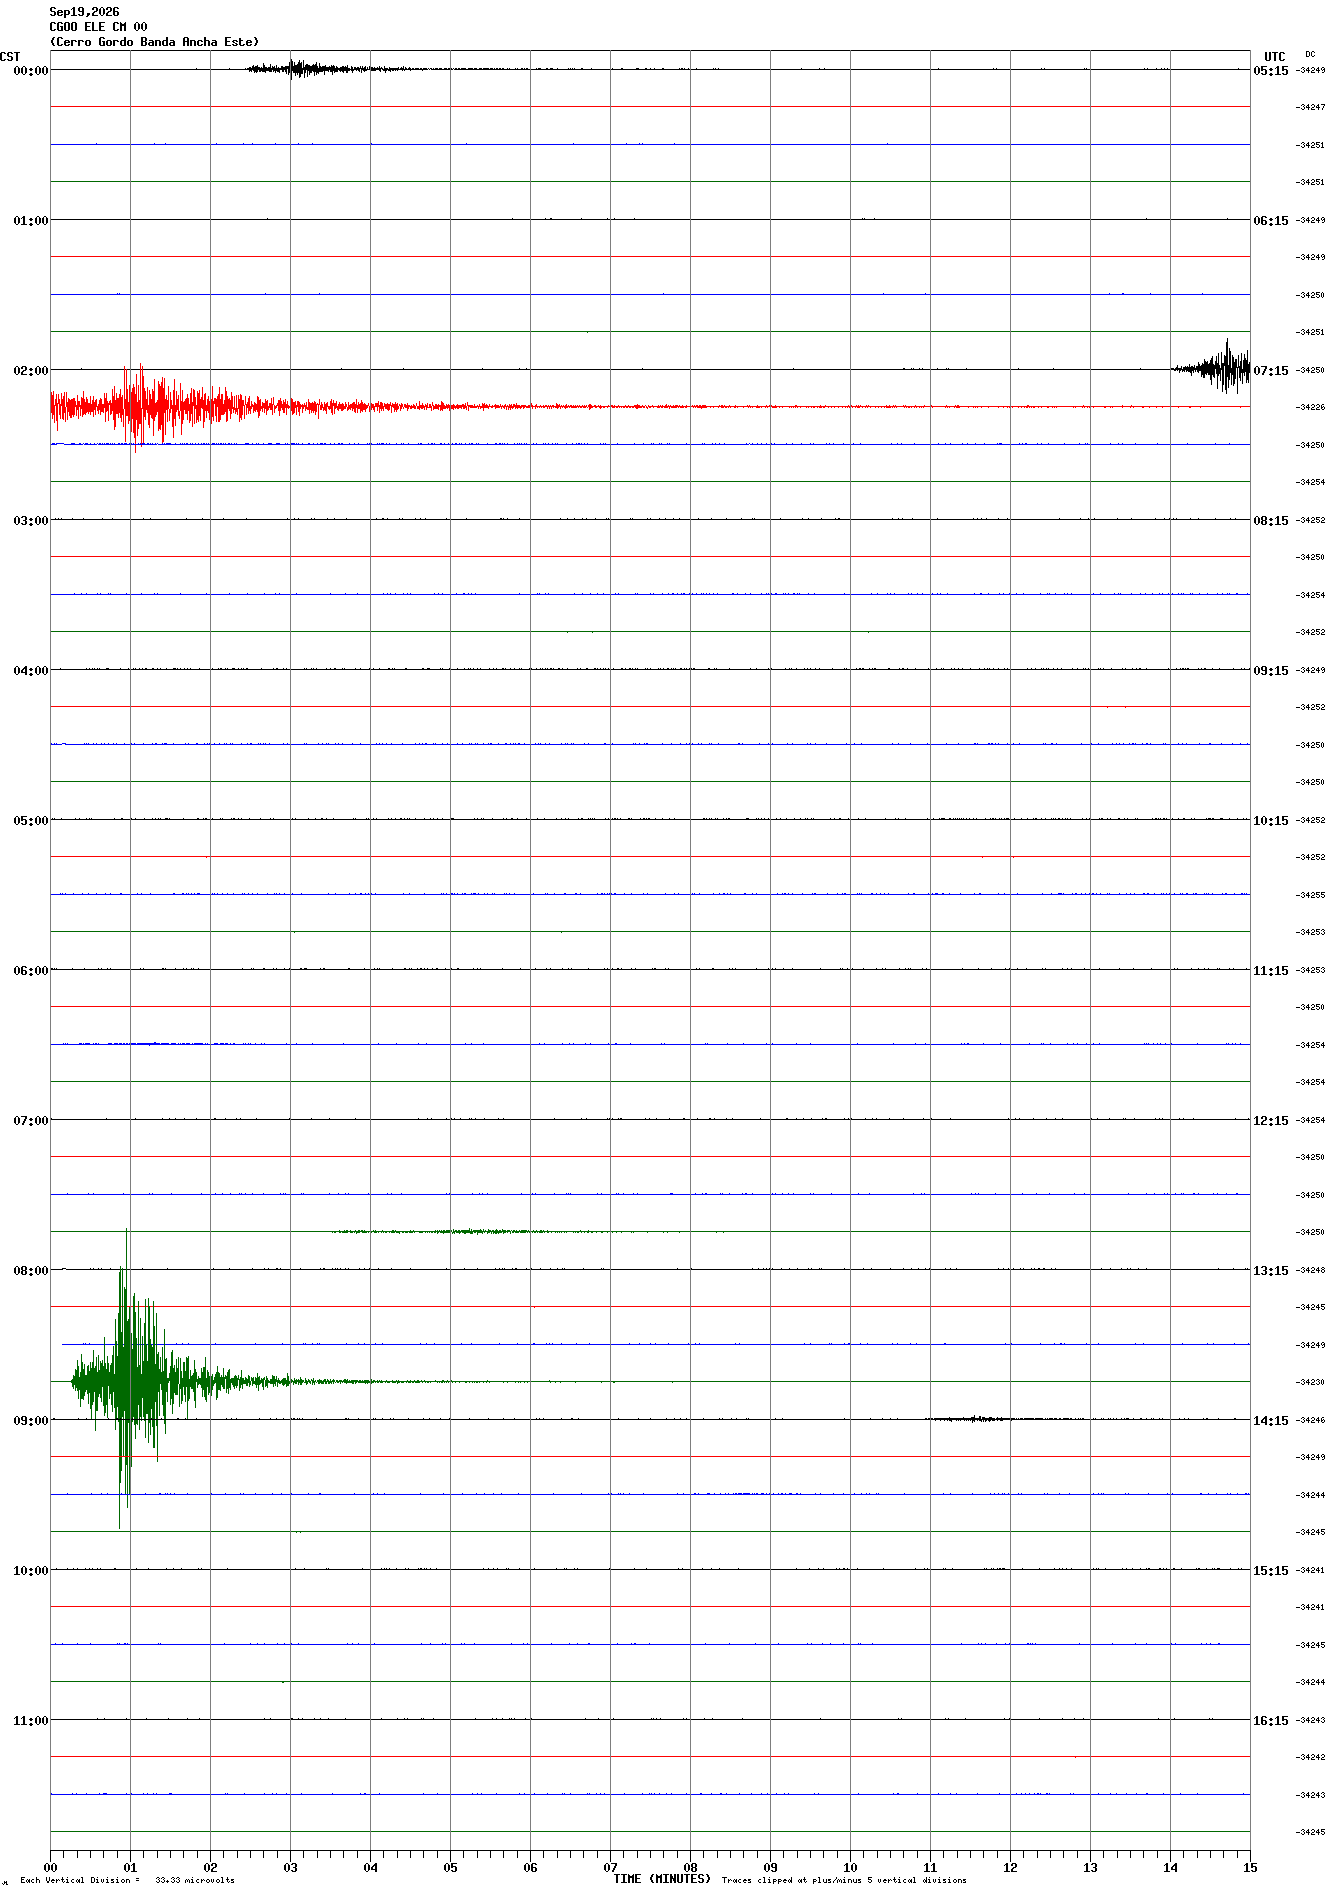Select the 09:00 CST time label

[x=30, y=1420]
